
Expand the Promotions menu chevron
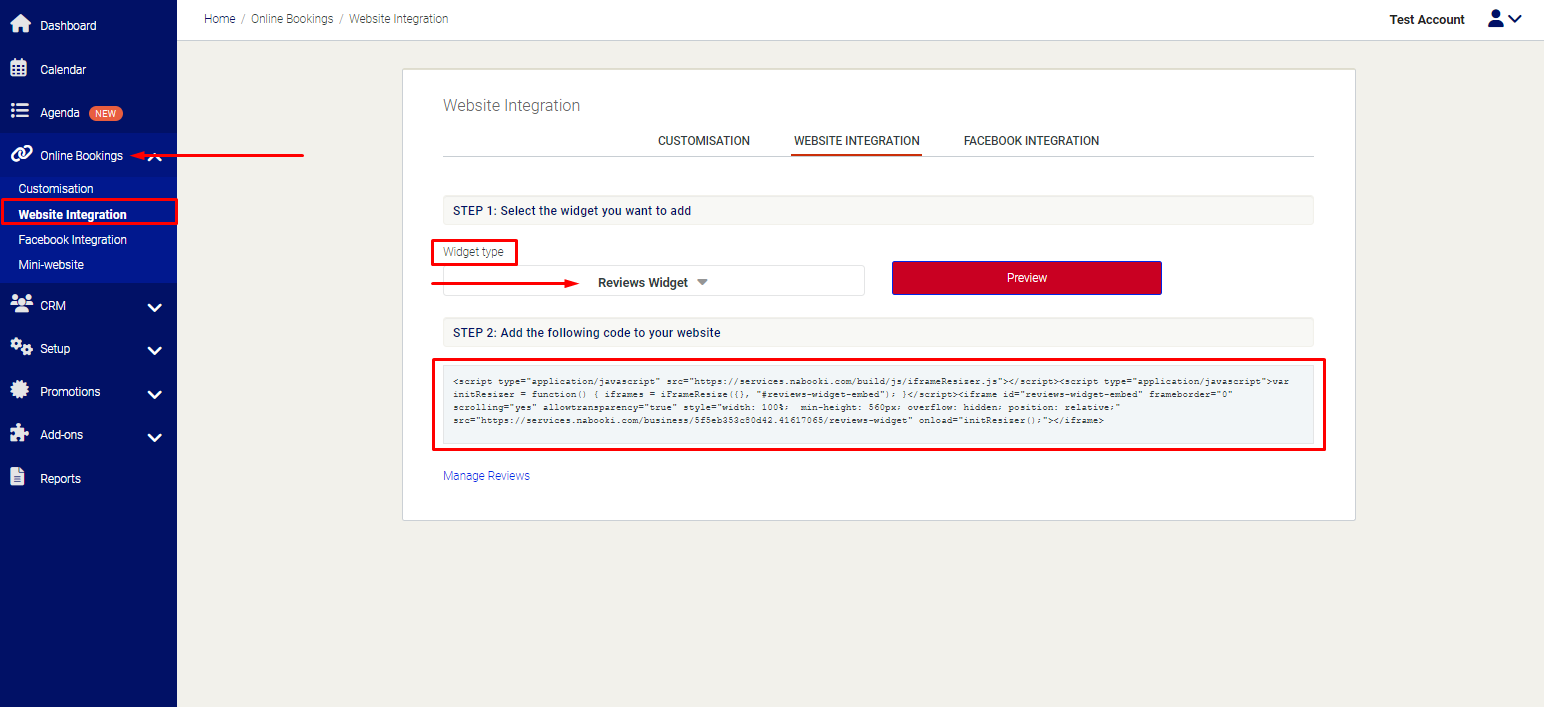[155, 394]
